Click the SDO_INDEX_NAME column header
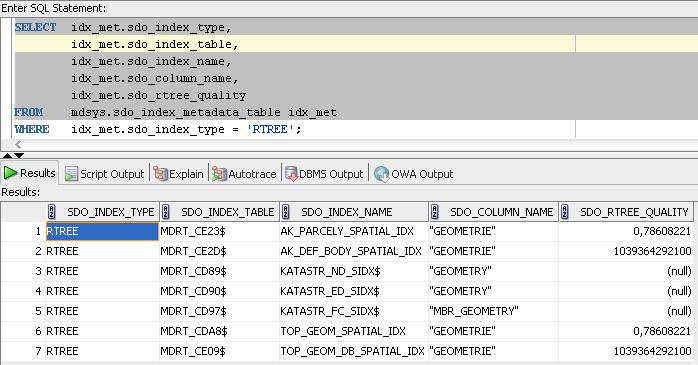 354,212
